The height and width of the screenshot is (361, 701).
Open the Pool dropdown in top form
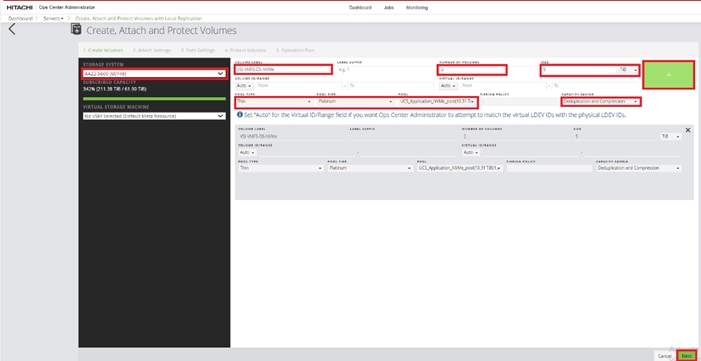click(x=437, y=102)
